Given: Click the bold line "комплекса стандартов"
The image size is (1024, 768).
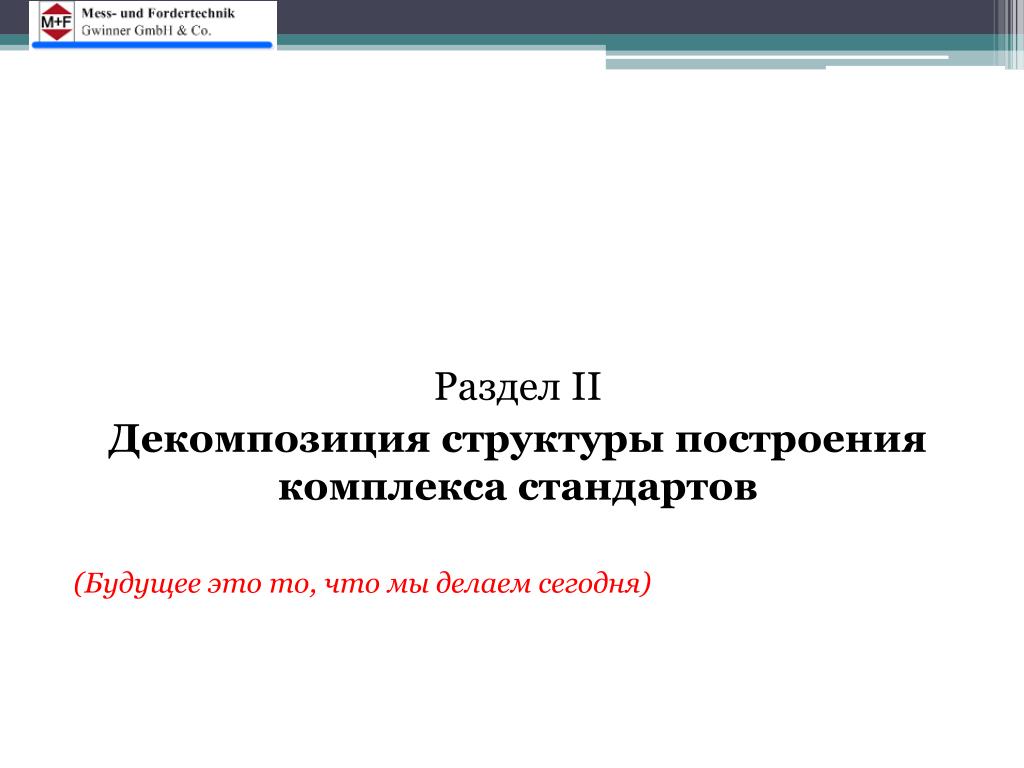Looking at the screenshot, I should tap(518, 488).
